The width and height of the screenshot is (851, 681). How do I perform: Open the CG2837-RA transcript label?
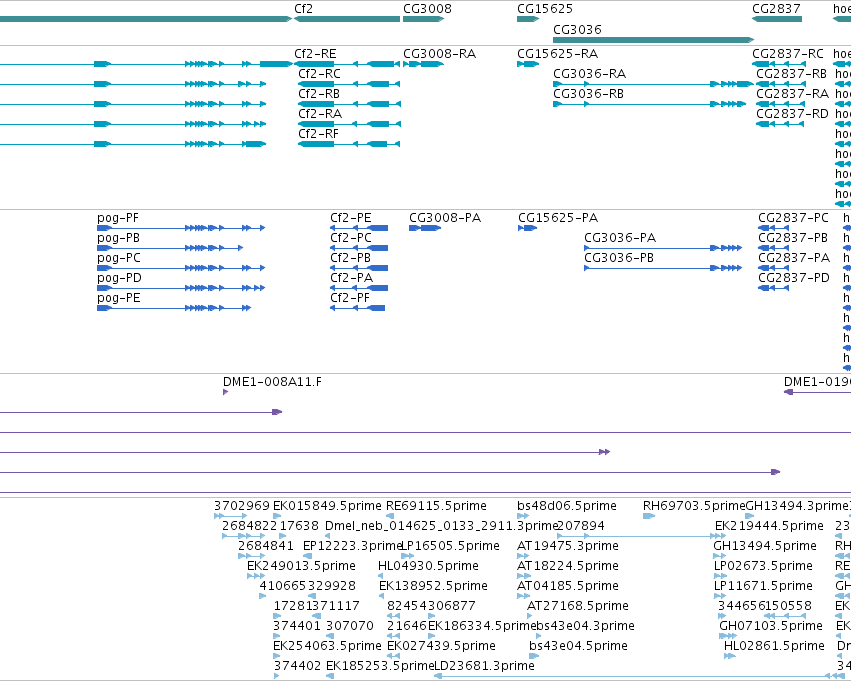click(793, 94)
